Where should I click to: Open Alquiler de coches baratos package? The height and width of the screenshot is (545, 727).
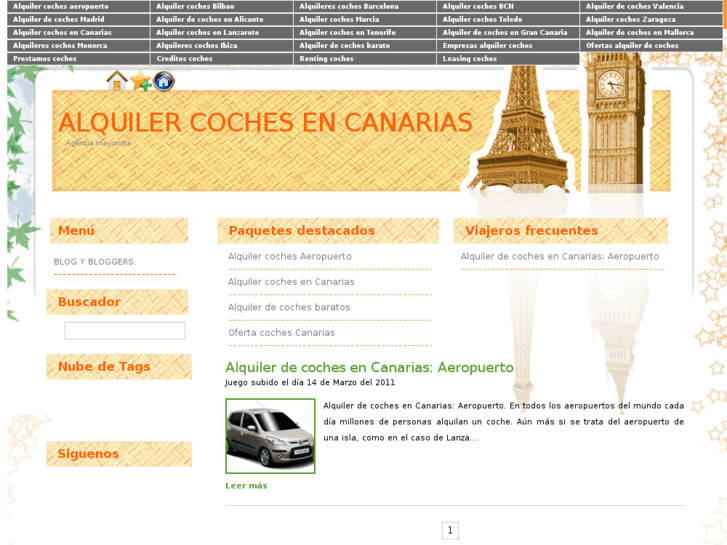(x=289, y=307)
